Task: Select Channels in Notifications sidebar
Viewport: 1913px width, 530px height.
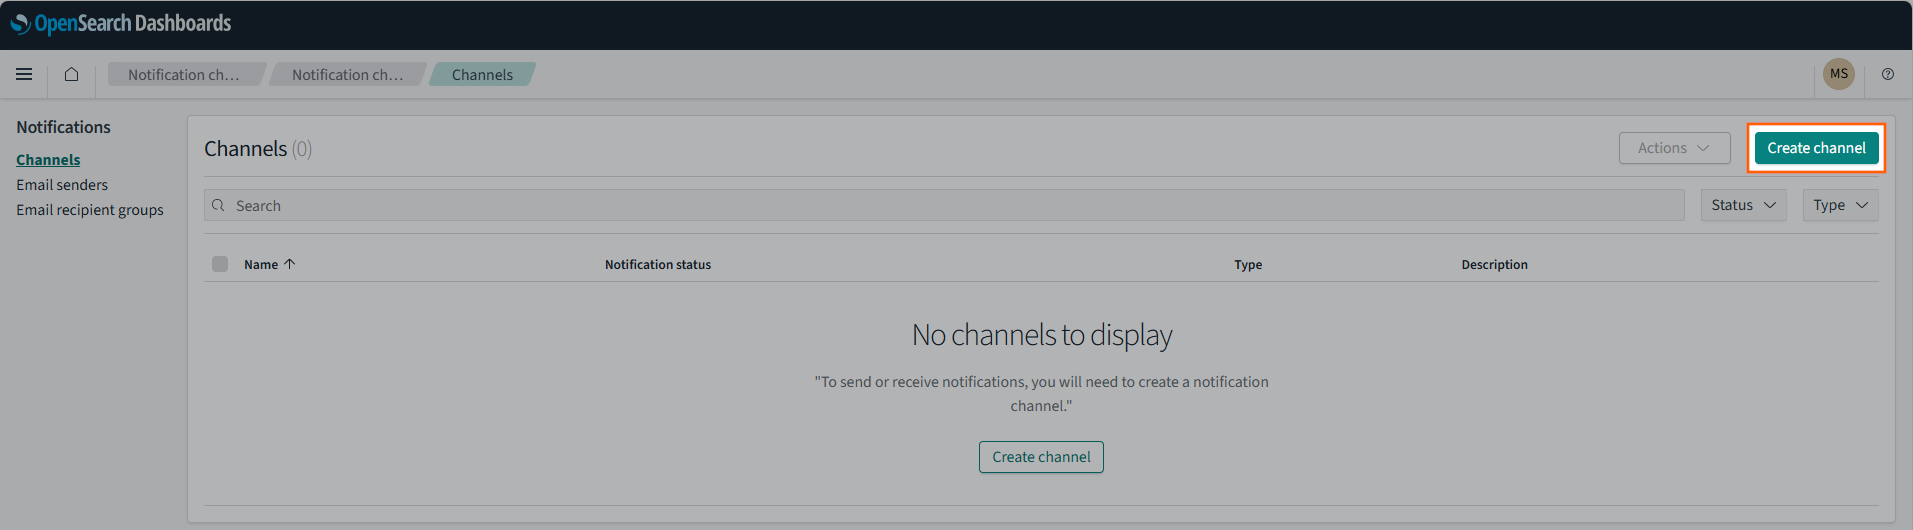Action: (x=48, y=160)
